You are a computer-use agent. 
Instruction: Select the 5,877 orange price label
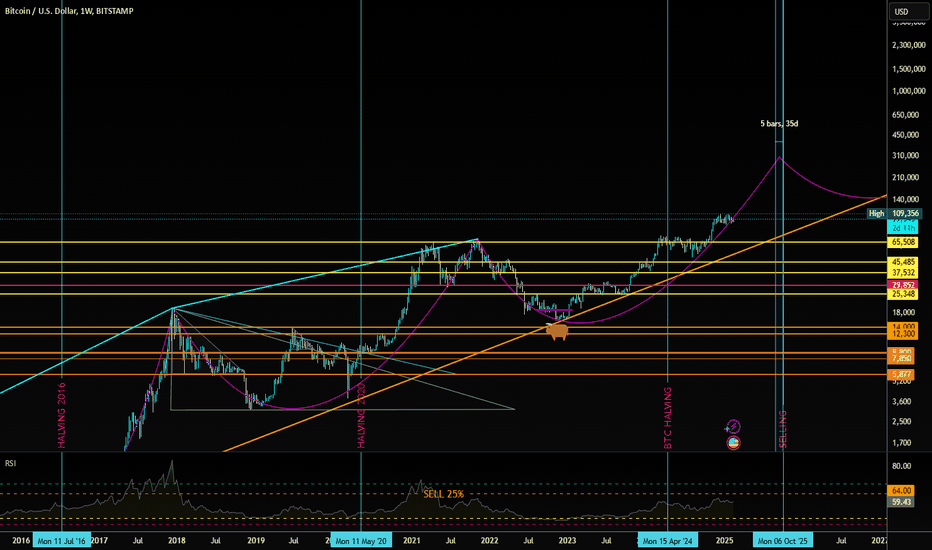coord(901,374)
